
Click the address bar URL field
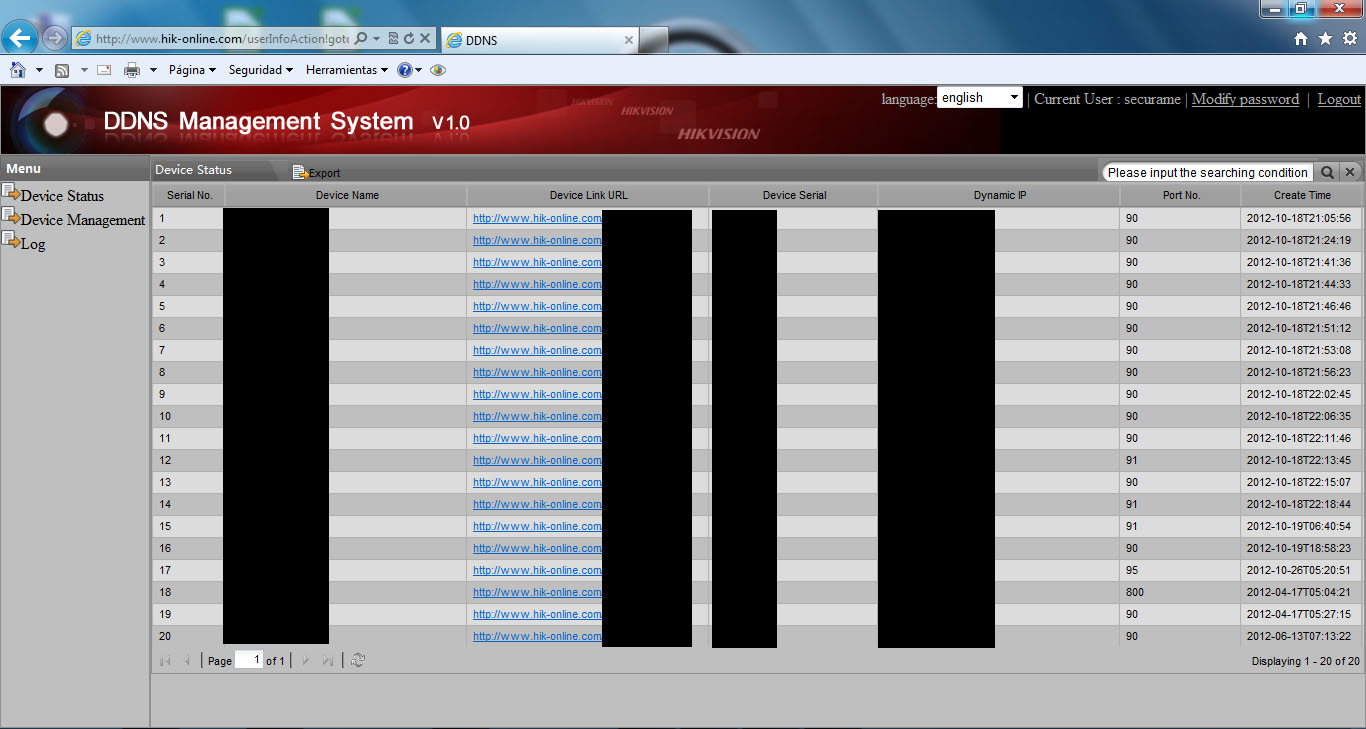pyautogui.click(x=222, y=39)
